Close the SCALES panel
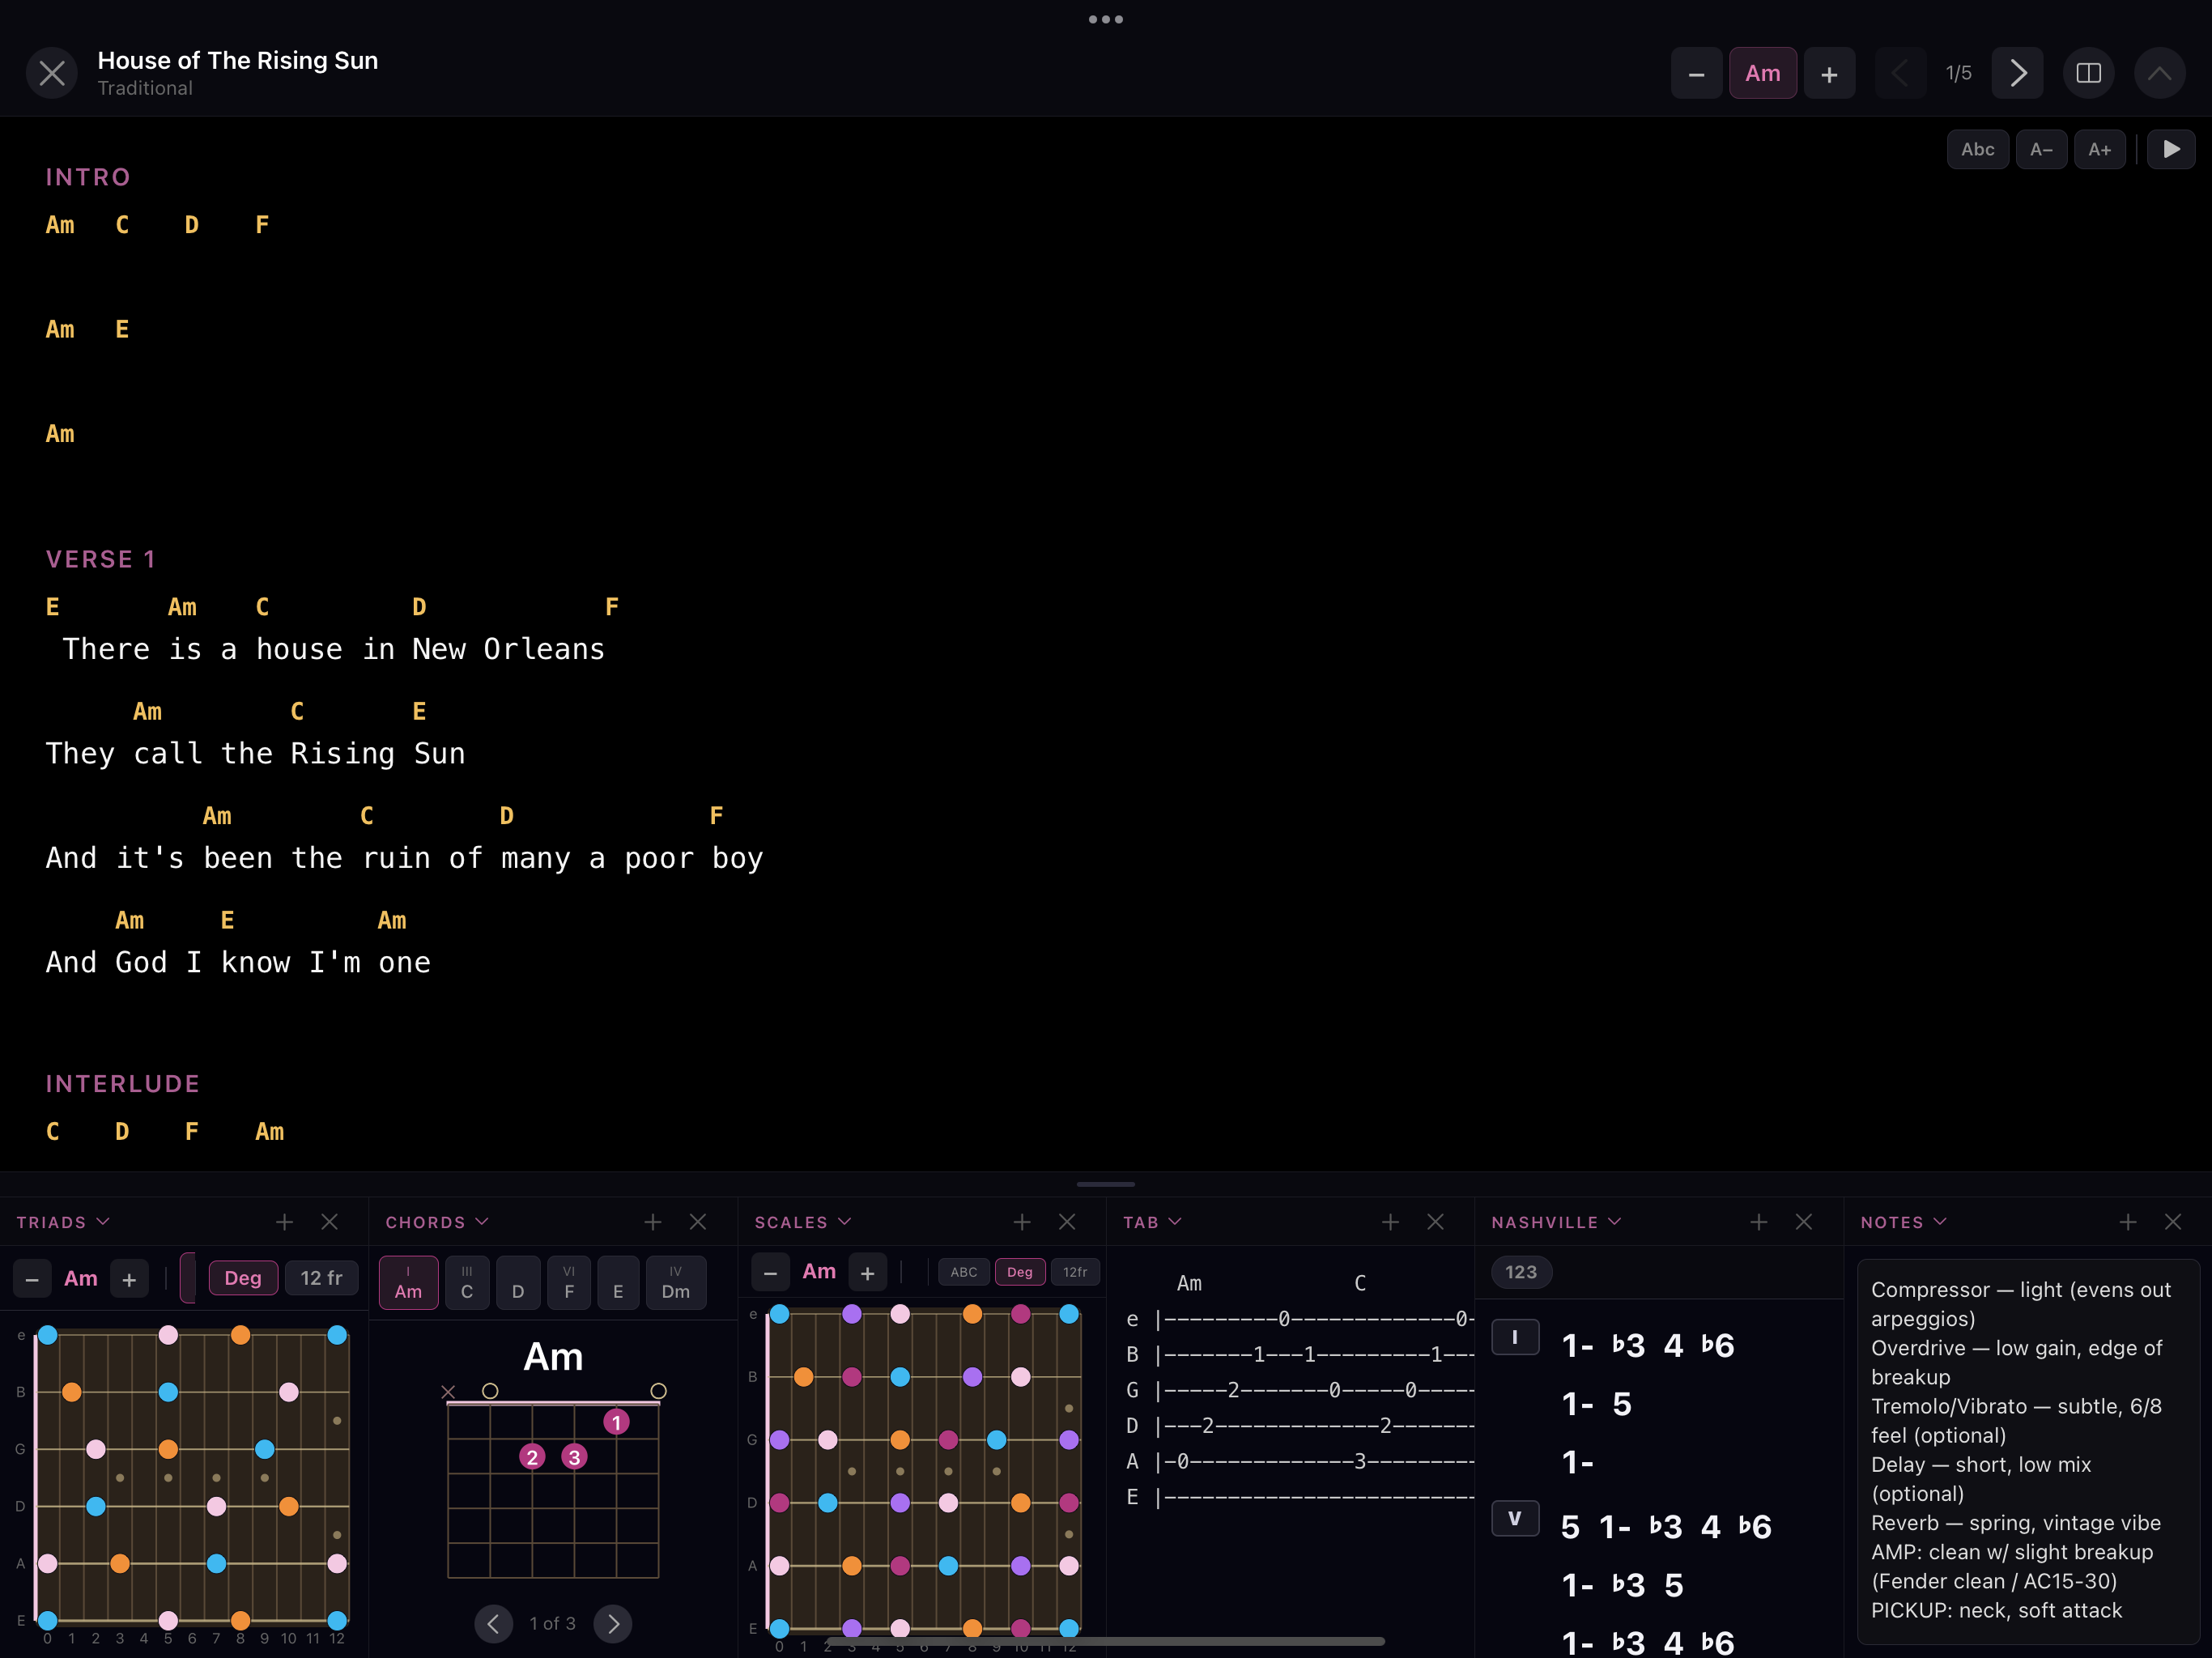 point(1067,1222)
